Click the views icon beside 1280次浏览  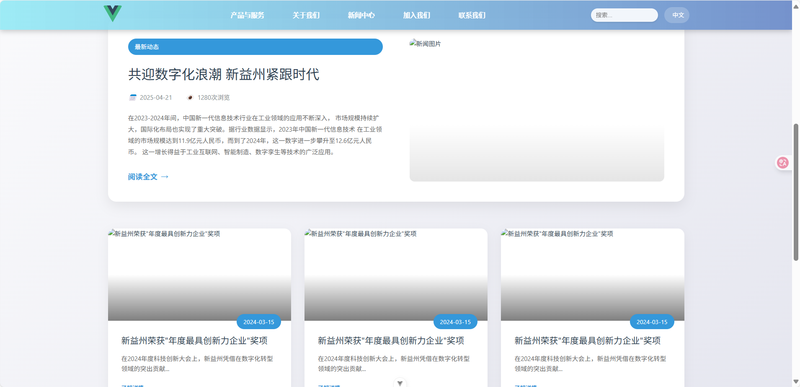click(x=190, y=97)
